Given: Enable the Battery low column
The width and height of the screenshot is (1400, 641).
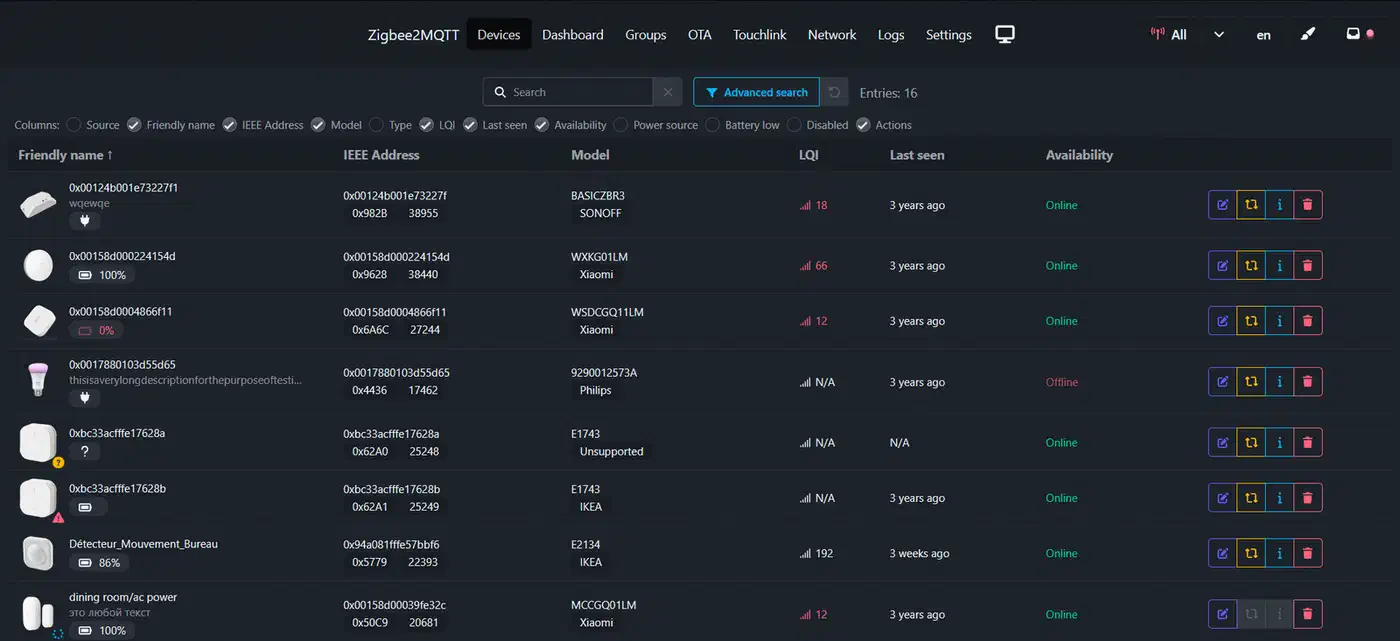Looking at the screenshot, I should pyautogui.click(x=713, y=125).
